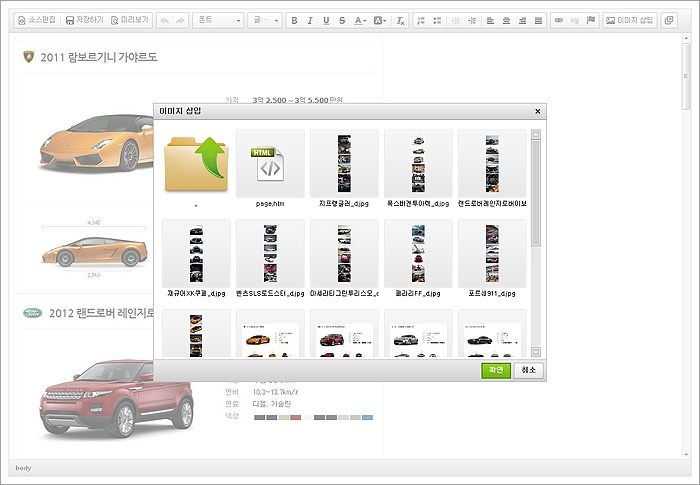Click the editor scrollbar down arrow

click(x=686, y=455)
